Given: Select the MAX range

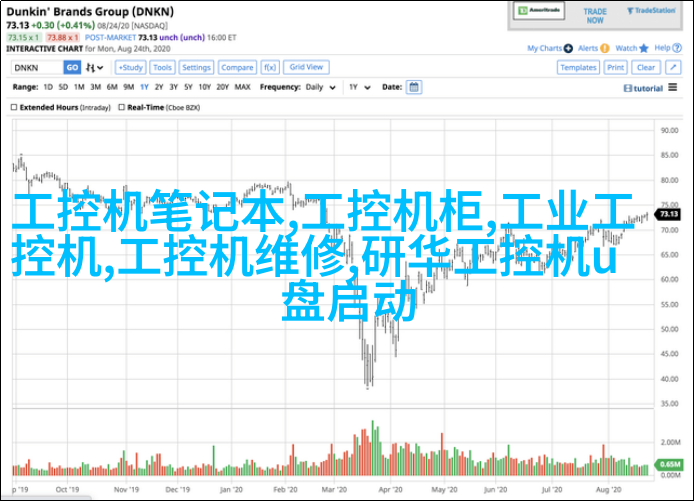Looking at the screenshot, I should (x=242, y=87).
